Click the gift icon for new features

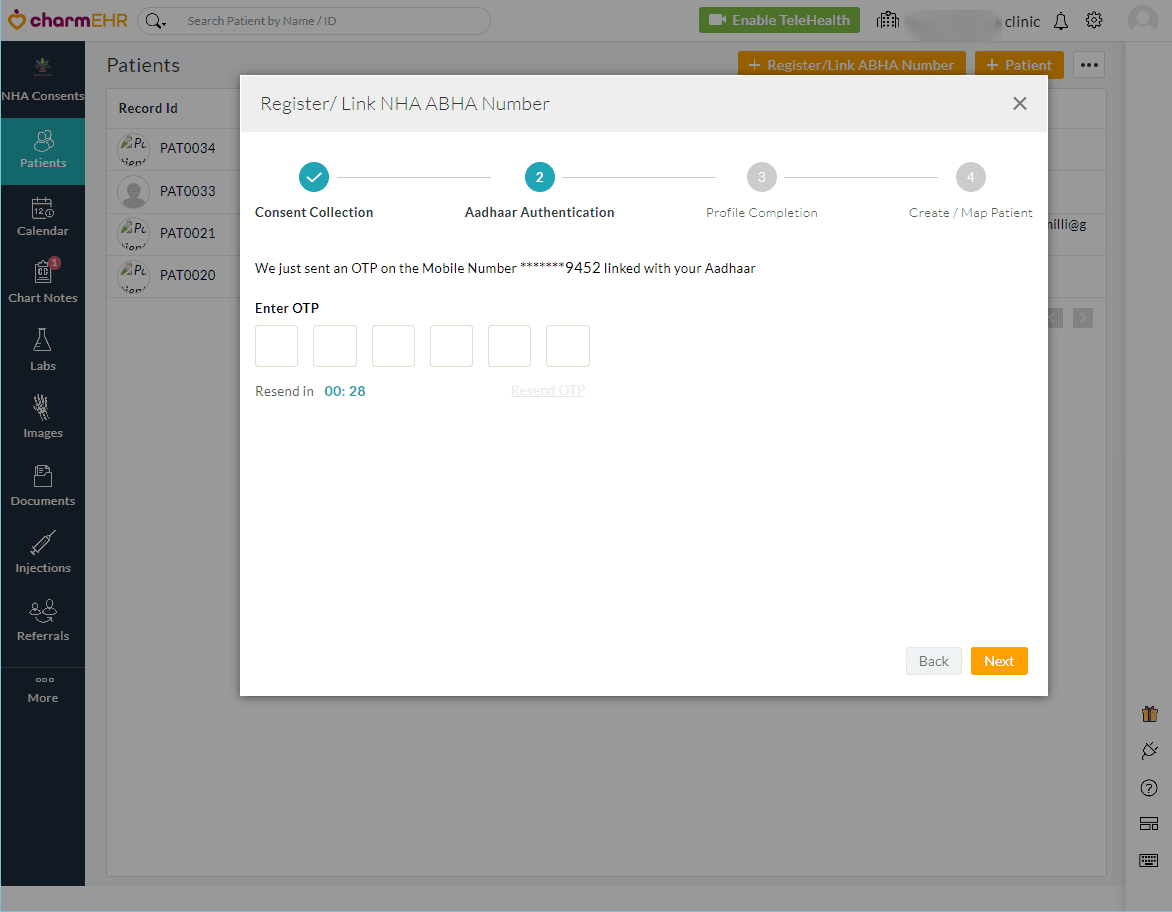point(1148,713)
